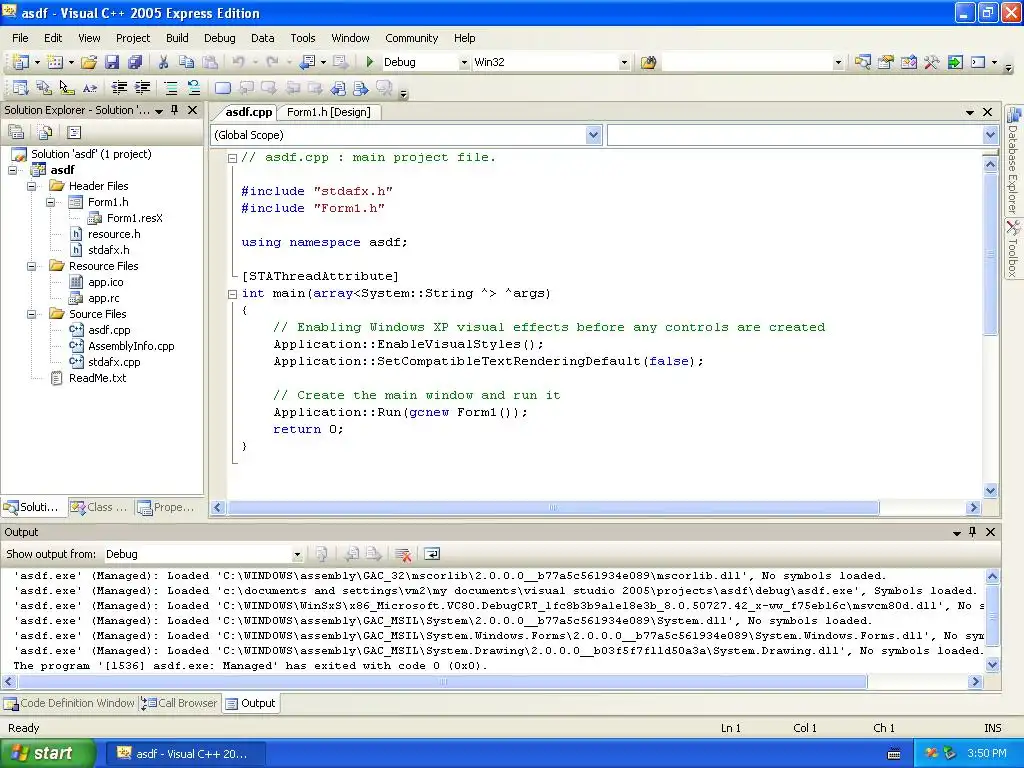Open the Solution Configurations Debug dropdown
Image resolution: width=1024 pixels, height=768 pixels.
pyautogui.click(x=464, y=63)
